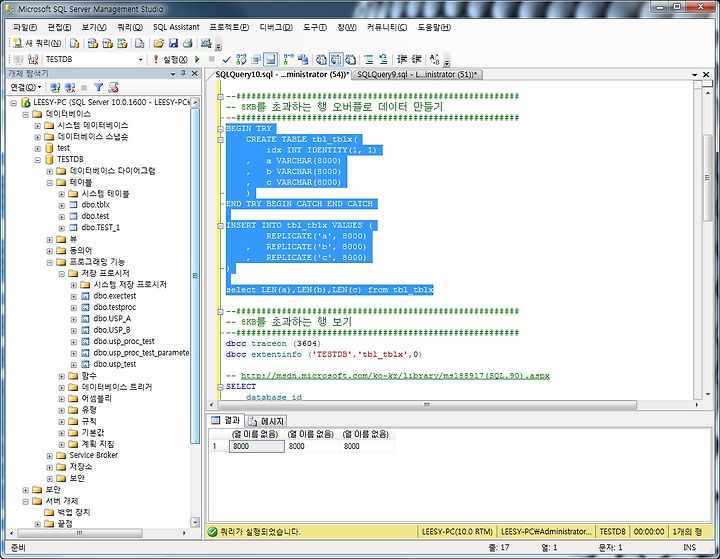Image resolution: width=720 pixels, height=559 pixels.
Task: Click the Results to File icon
Action: tap(351, 59)
